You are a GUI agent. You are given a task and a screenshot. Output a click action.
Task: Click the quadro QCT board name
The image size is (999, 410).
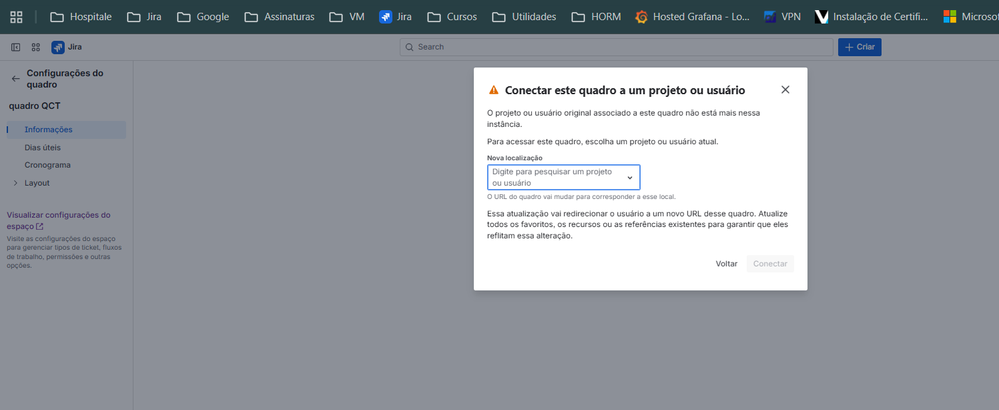[34, 106]
